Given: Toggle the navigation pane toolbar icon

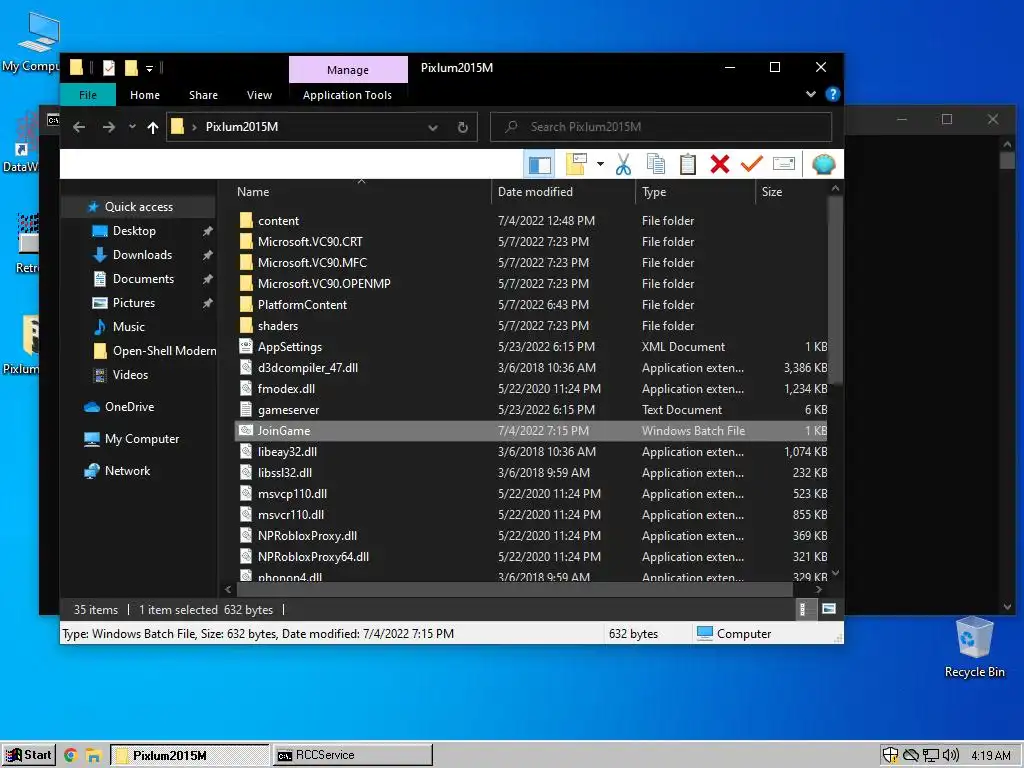Looking at the screenshot, I should click(539, 165).
